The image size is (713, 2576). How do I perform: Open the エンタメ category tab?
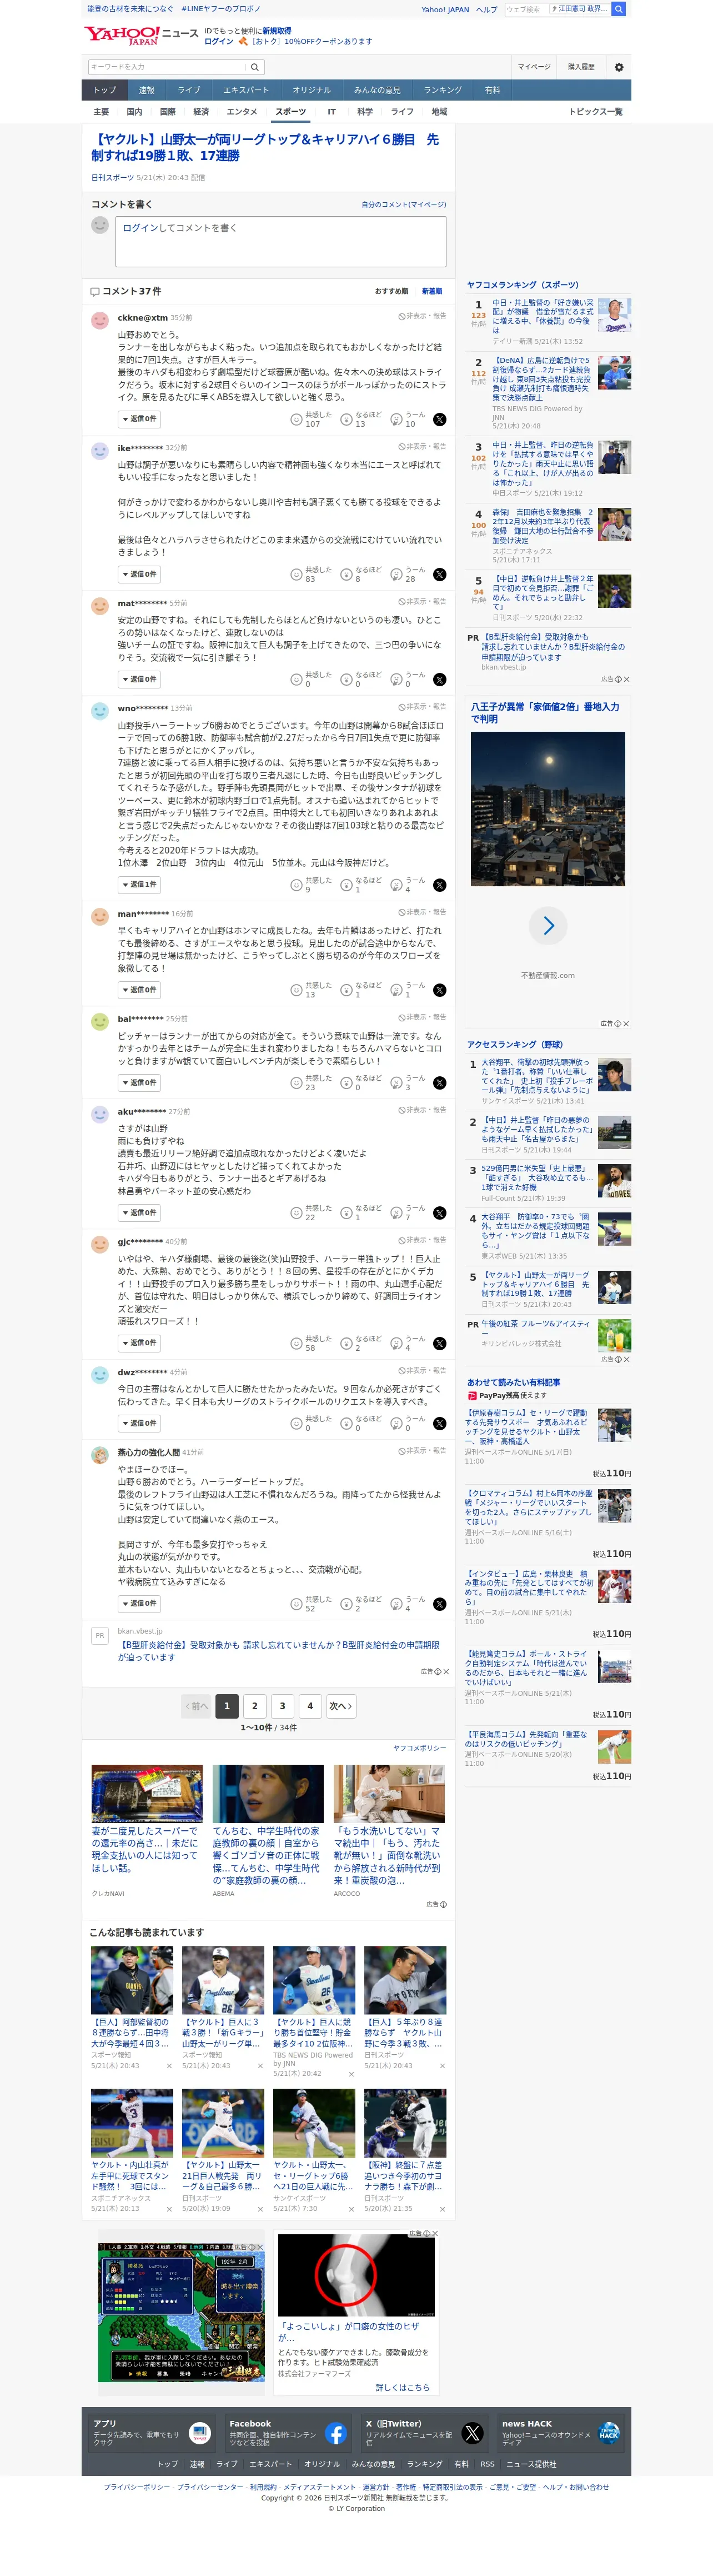242,112
